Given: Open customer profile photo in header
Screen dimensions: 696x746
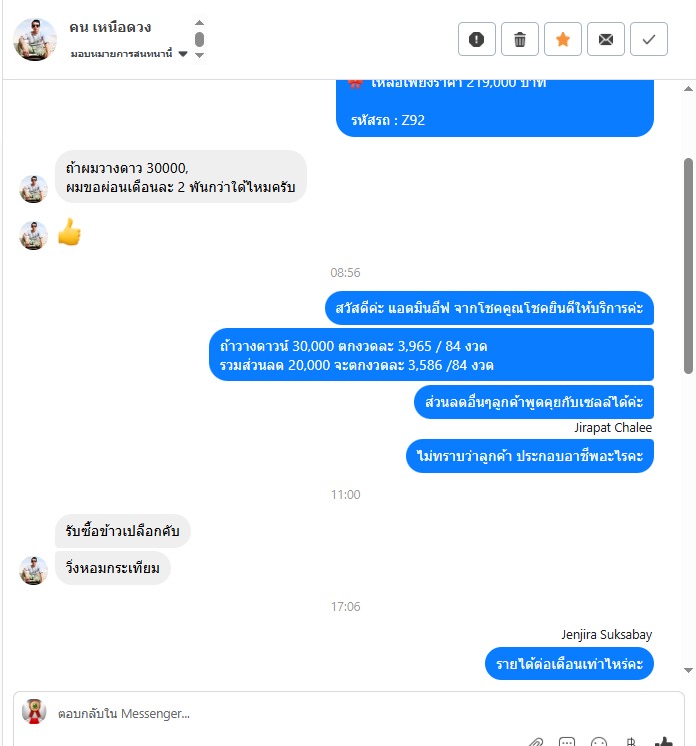Looking at the screenshot, I should [35, 39].
